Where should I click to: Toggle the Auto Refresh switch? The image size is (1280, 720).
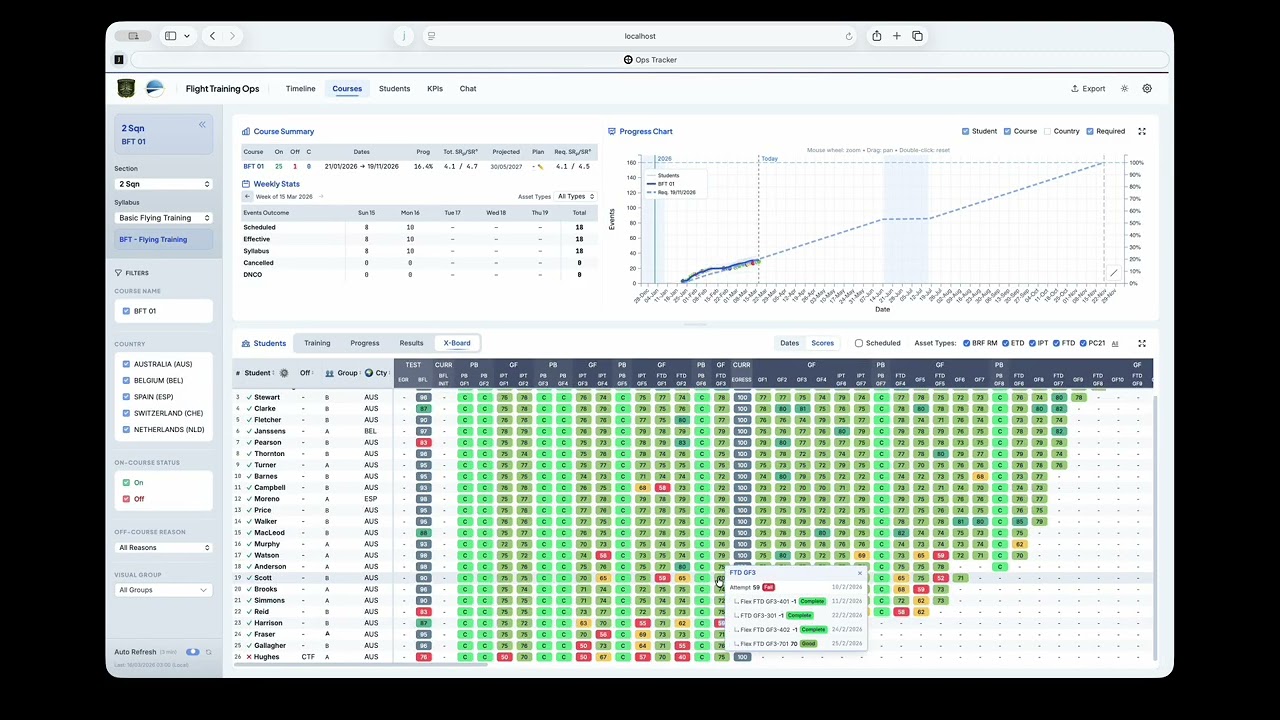pos(192,652)
